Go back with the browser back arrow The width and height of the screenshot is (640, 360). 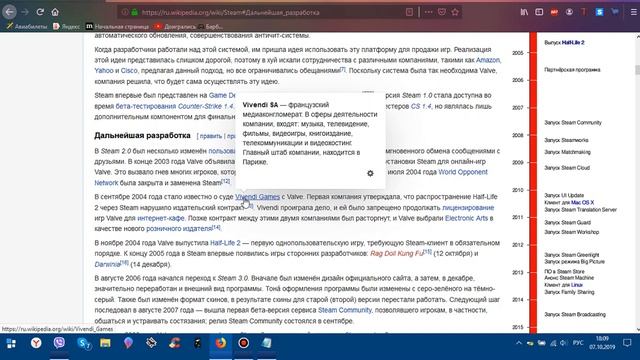click(x=9, y=12)
